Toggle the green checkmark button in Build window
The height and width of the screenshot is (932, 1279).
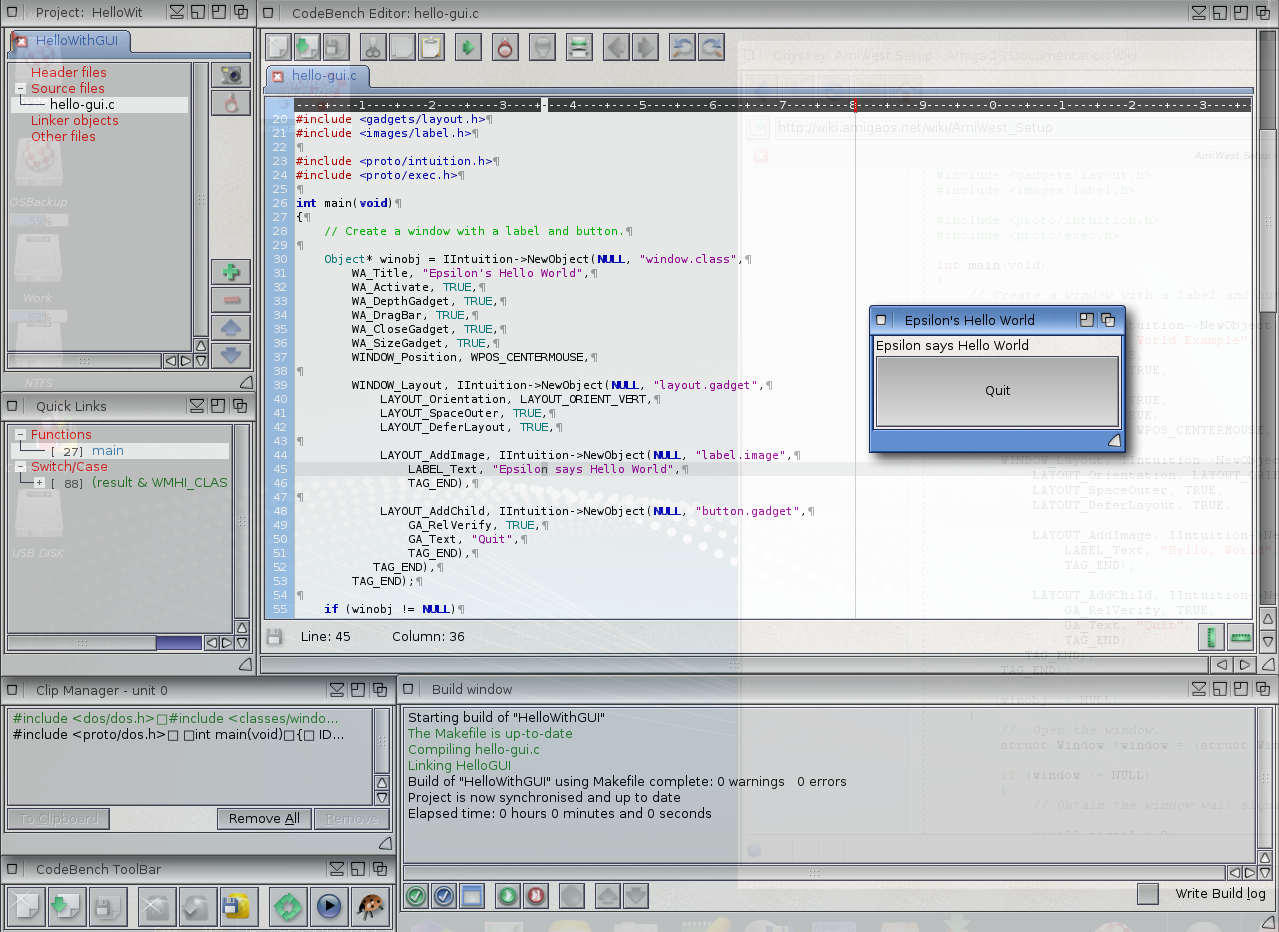tap(416, 896)
